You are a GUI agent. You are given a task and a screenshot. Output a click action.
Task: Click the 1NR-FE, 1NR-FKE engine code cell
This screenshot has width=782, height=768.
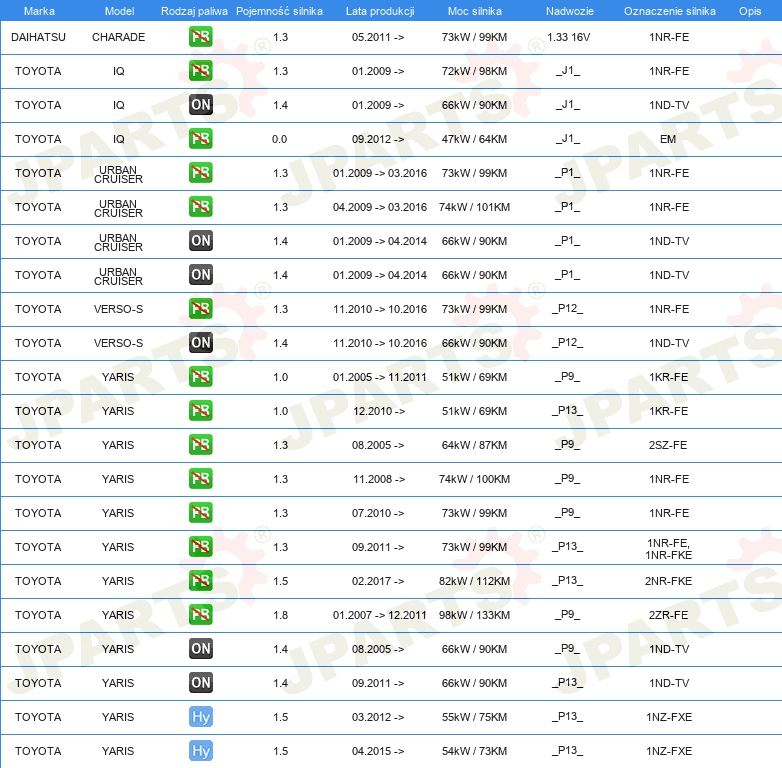point(668,549)
